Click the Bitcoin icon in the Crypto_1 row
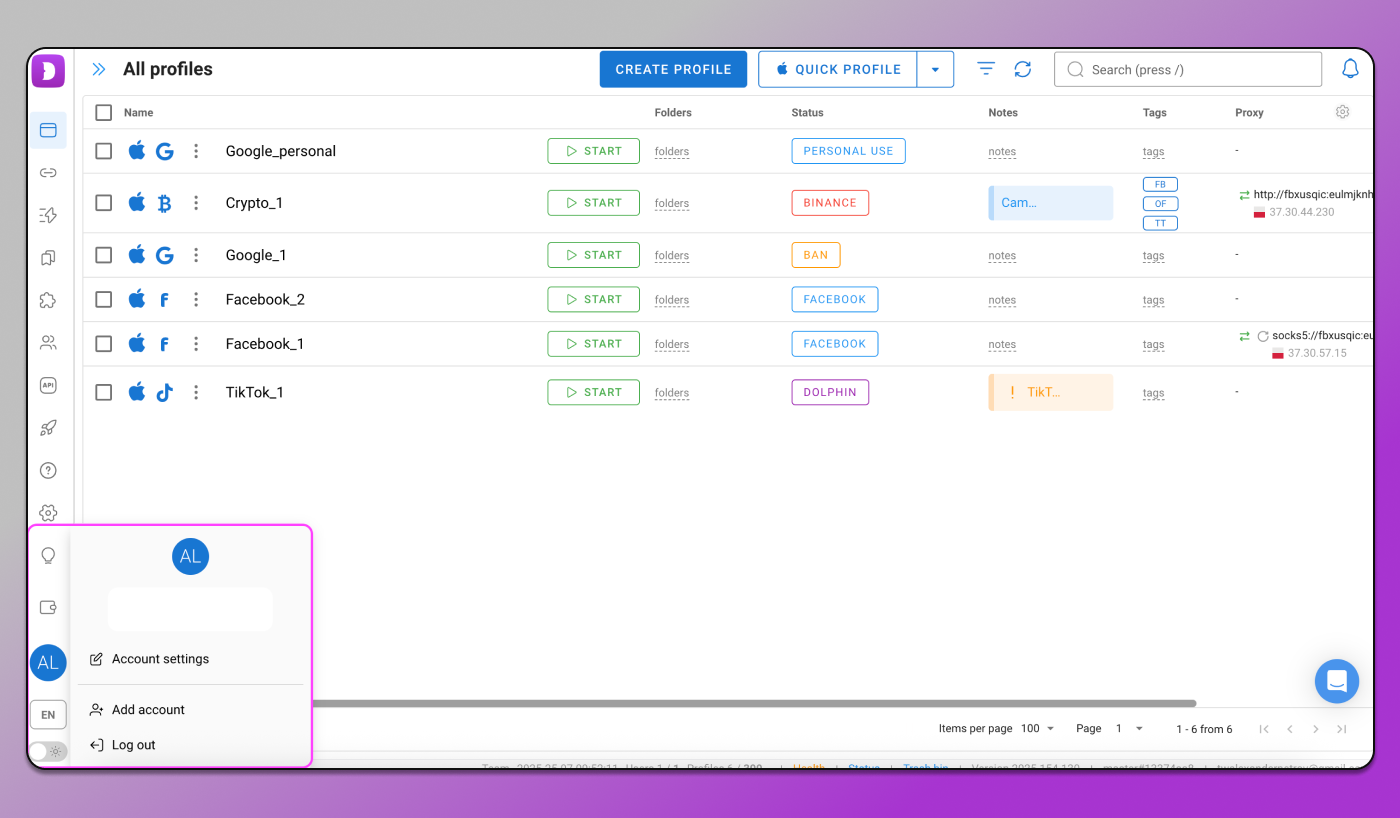 click(165, 203)
